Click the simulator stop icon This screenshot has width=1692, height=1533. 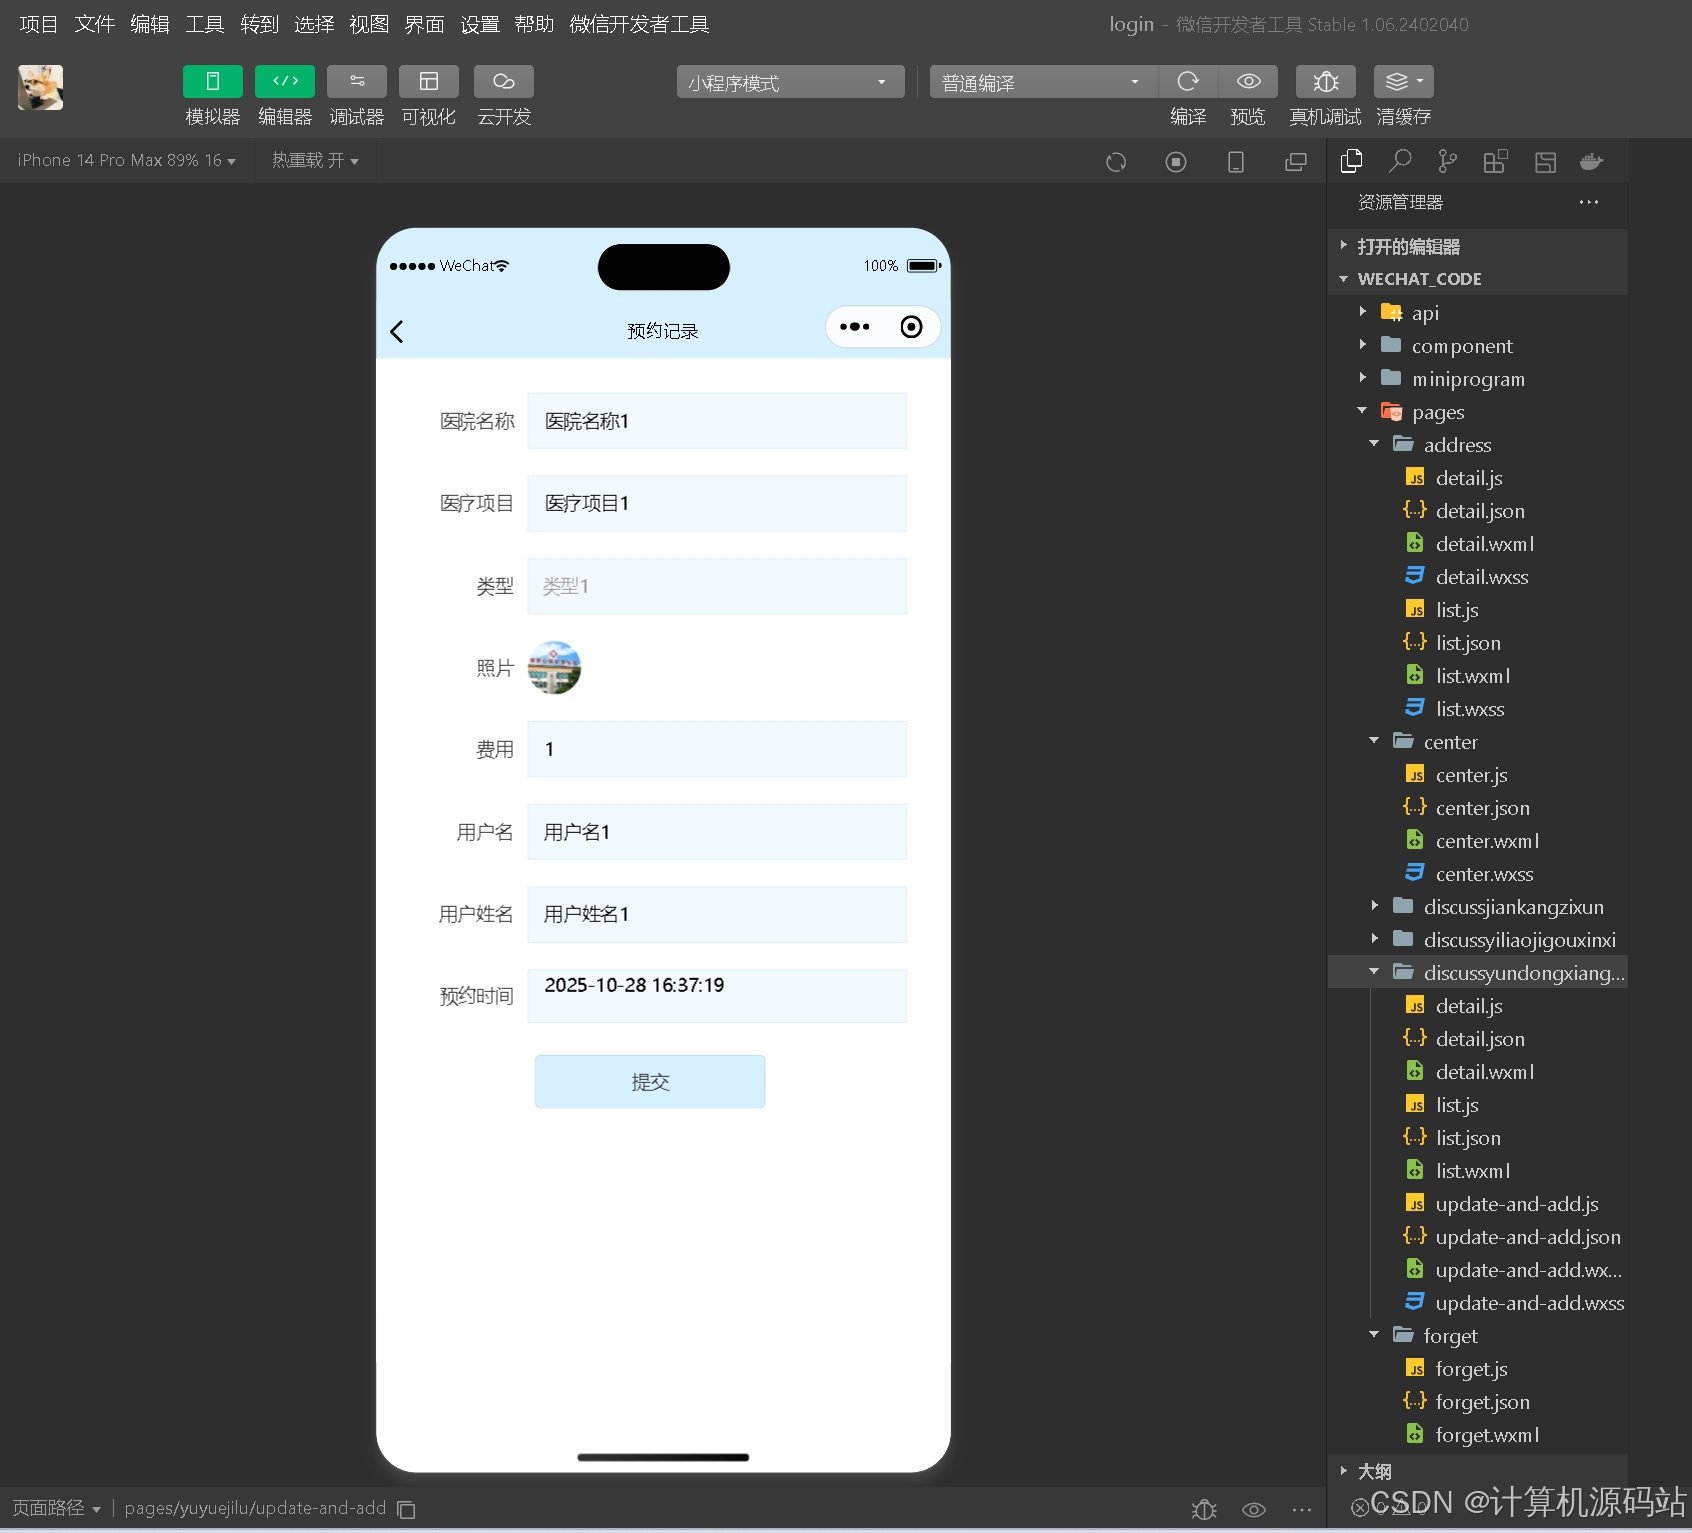click(x=1176, y=162)
